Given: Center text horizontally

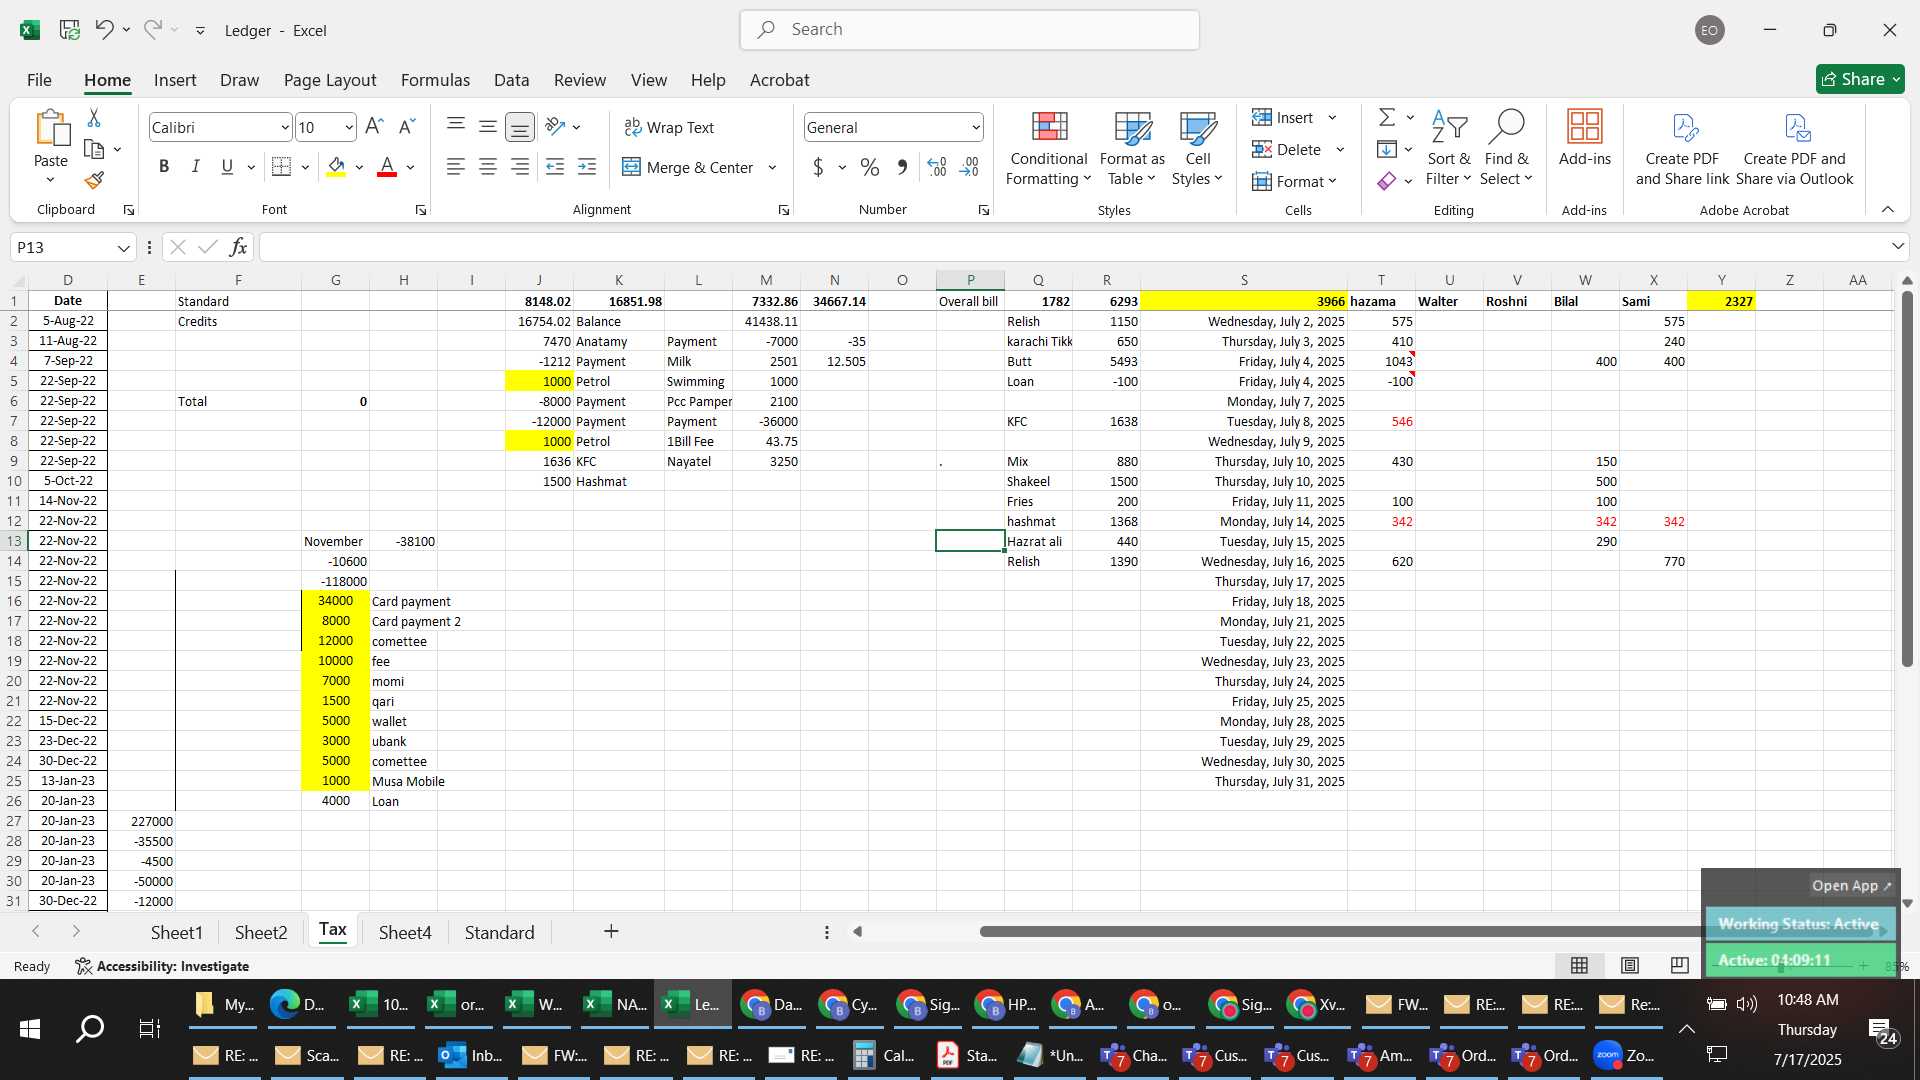Looking at the screenshot, I should click(x=488, y=167).
